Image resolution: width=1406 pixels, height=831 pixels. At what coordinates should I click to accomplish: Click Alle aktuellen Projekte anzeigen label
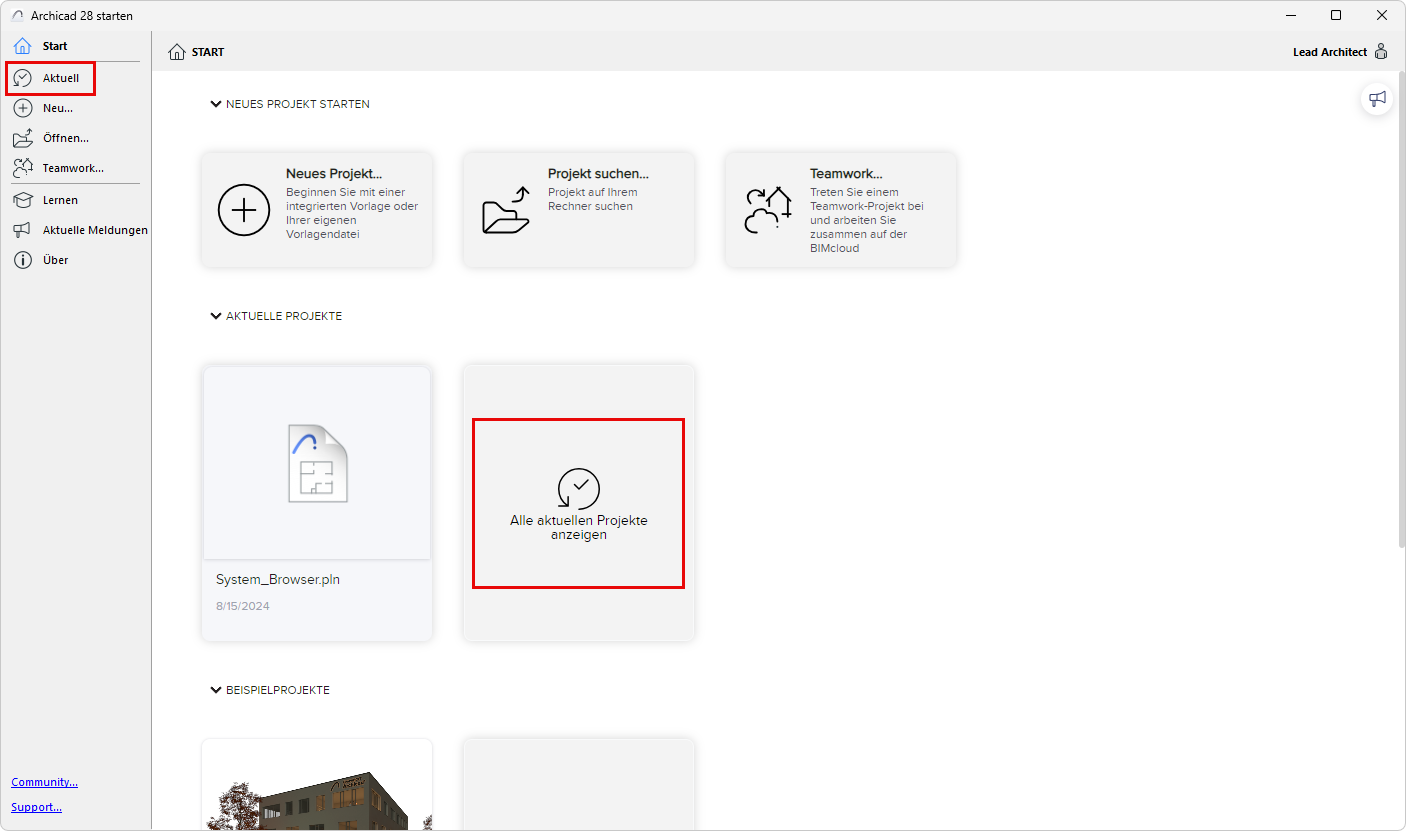click(x=579, y=528)
